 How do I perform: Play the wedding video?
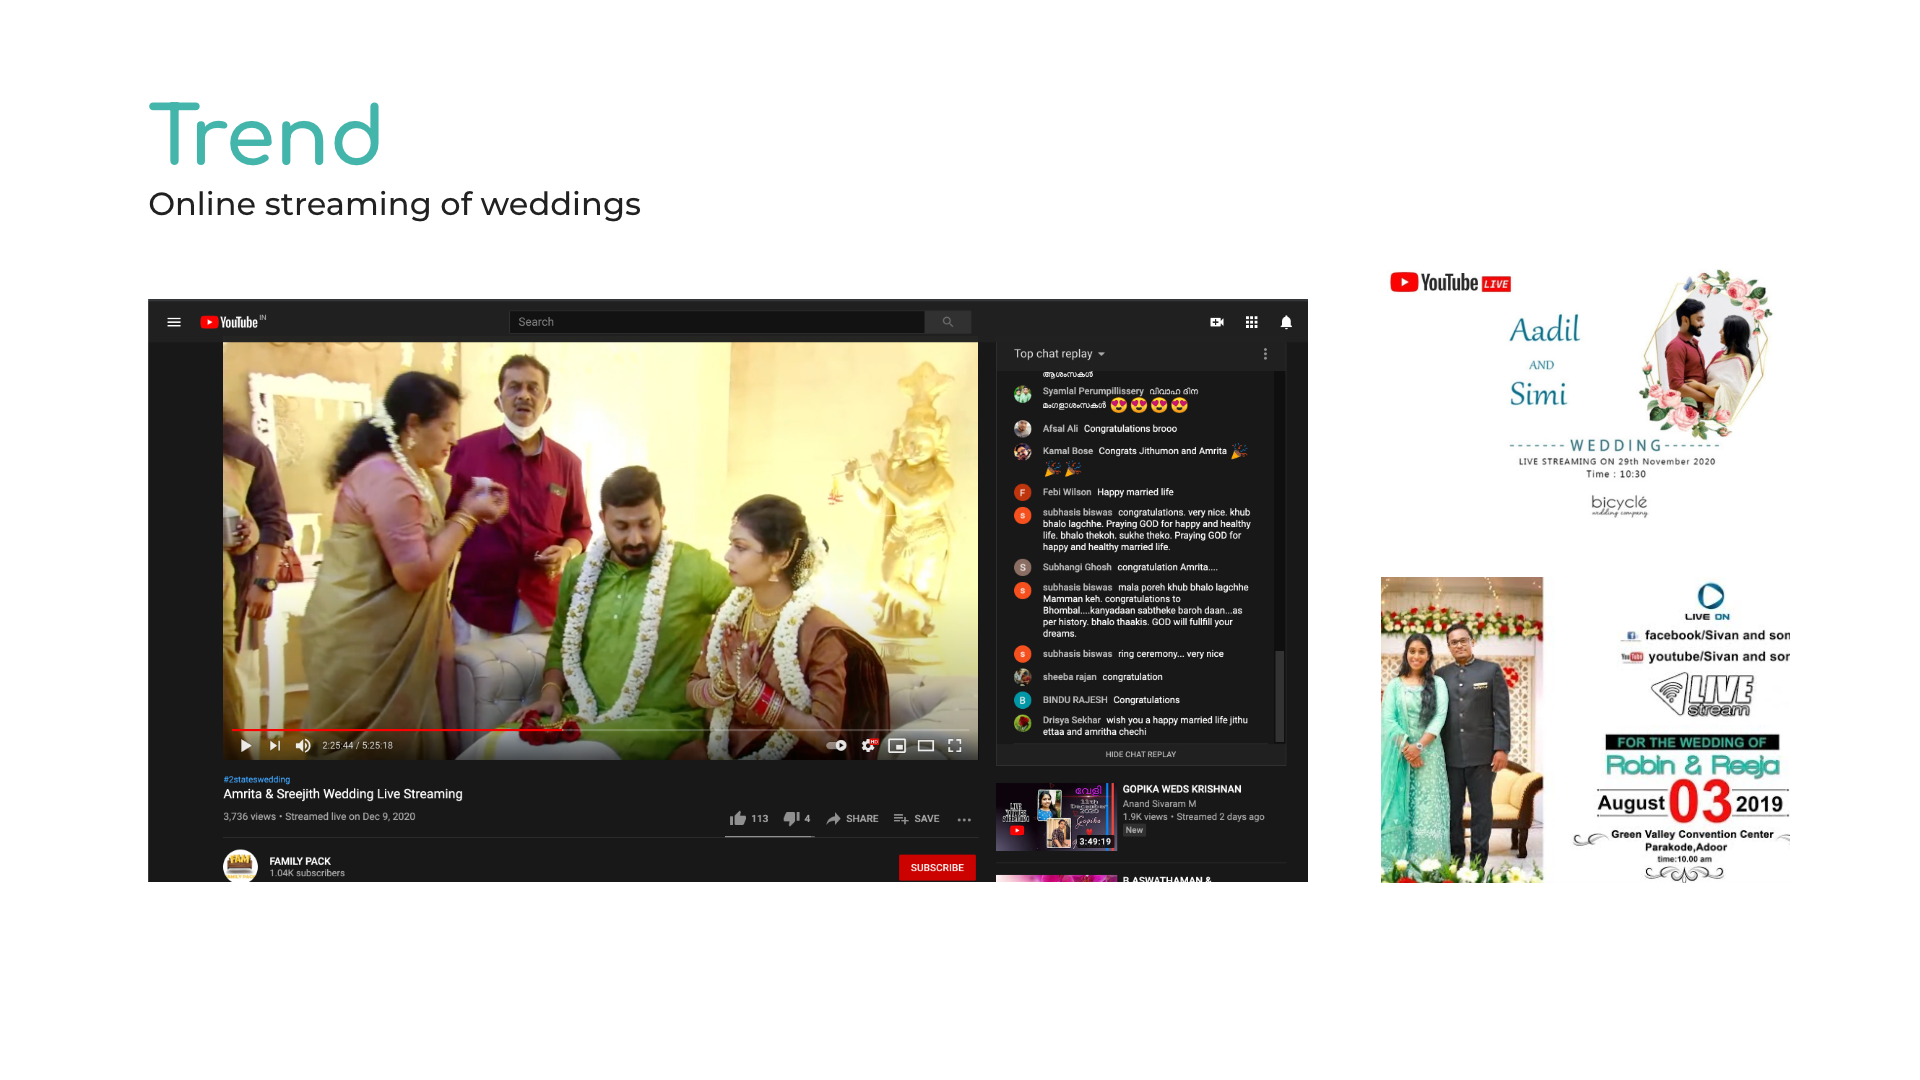tap(246, 745)
